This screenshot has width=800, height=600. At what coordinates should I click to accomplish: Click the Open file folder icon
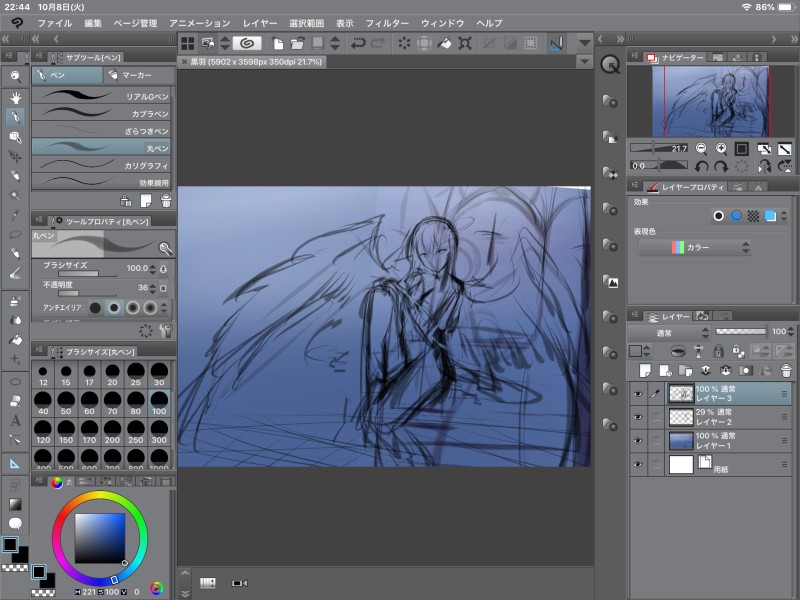297,43
